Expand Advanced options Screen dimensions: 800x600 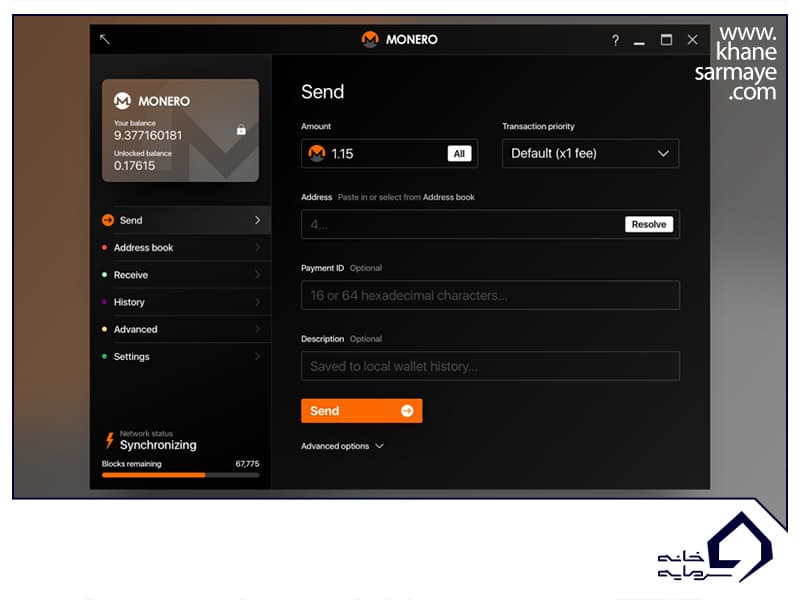point(342,446)
